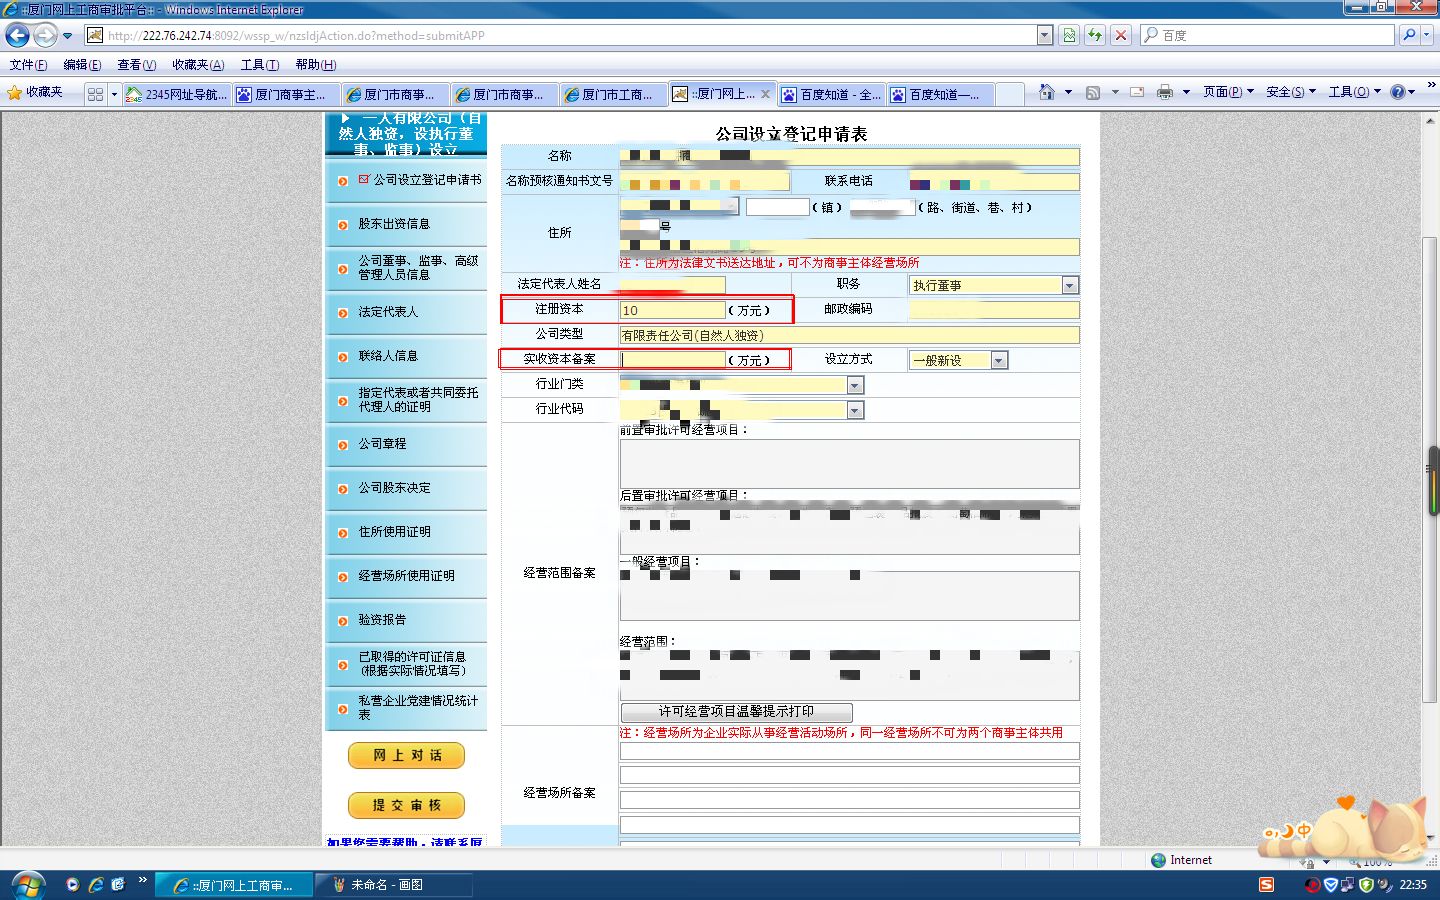Viewport: 1440px width, 900px height.
Task: Switch to the 厦门市工商 tab
Action: click(x=612, y=93)
